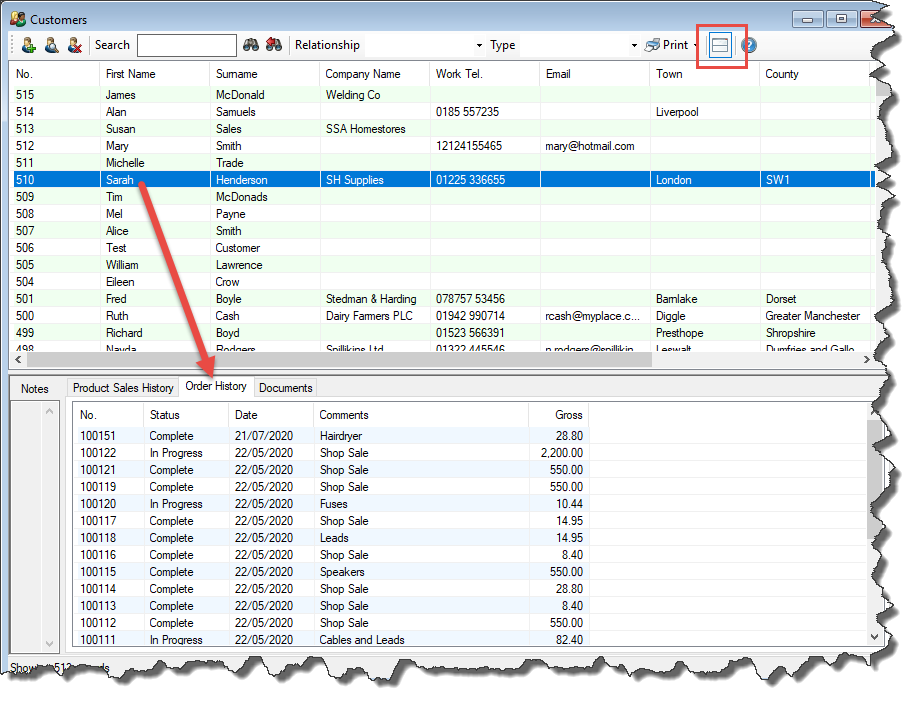Viewport: 917px width, 701px height.
Task: Toggle the split details panel view icon
Action: coord(720,46)
